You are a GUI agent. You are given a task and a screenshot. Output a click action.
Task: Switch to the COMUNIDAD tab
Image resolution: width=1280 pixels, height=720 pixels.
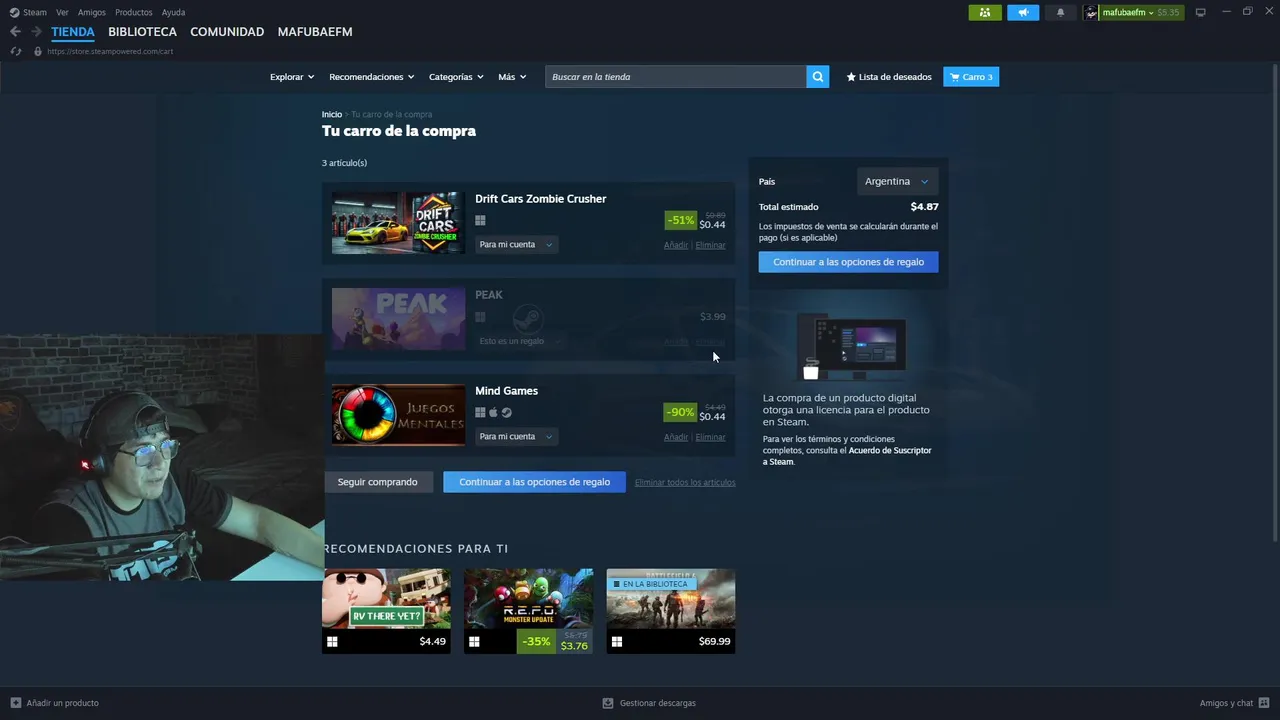pos(227,32)
